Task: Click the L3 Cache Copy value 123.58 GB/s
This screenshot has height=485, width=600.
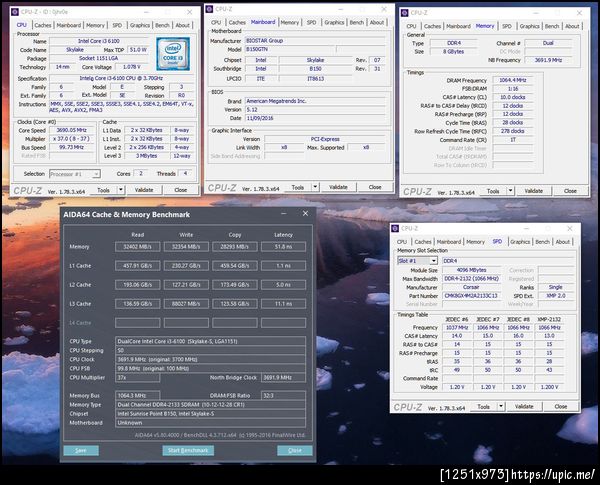Action: (235, 304)
